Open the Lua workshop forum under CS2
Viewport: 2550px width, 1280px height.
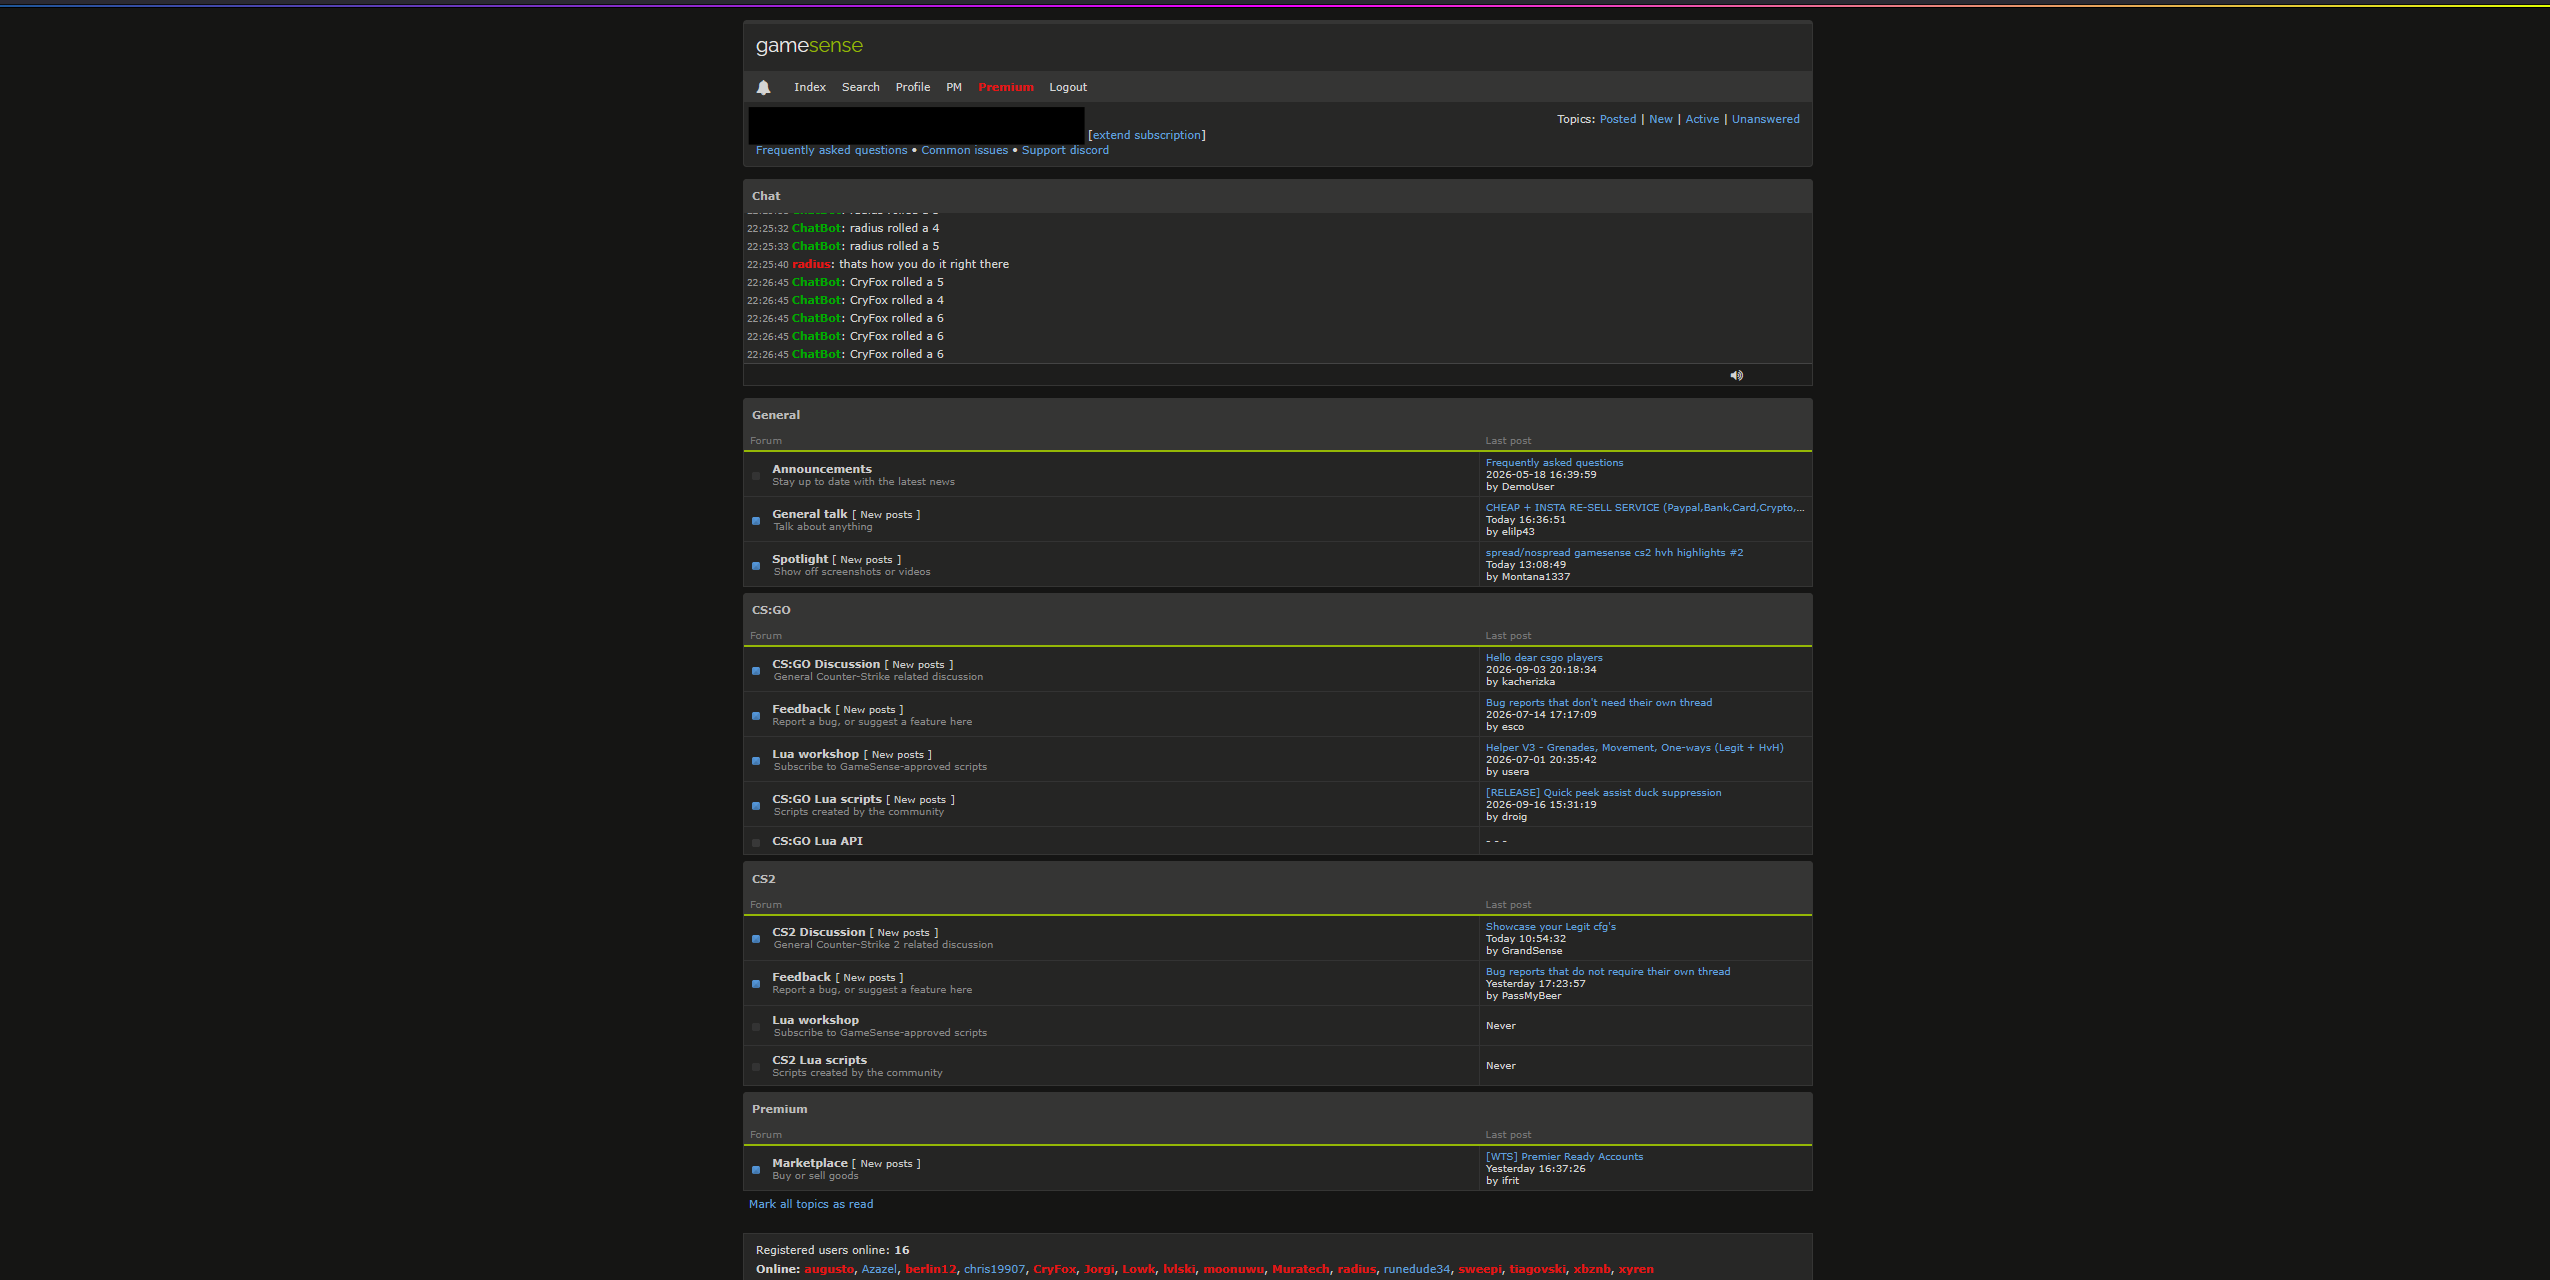[x=816, y=1020]
